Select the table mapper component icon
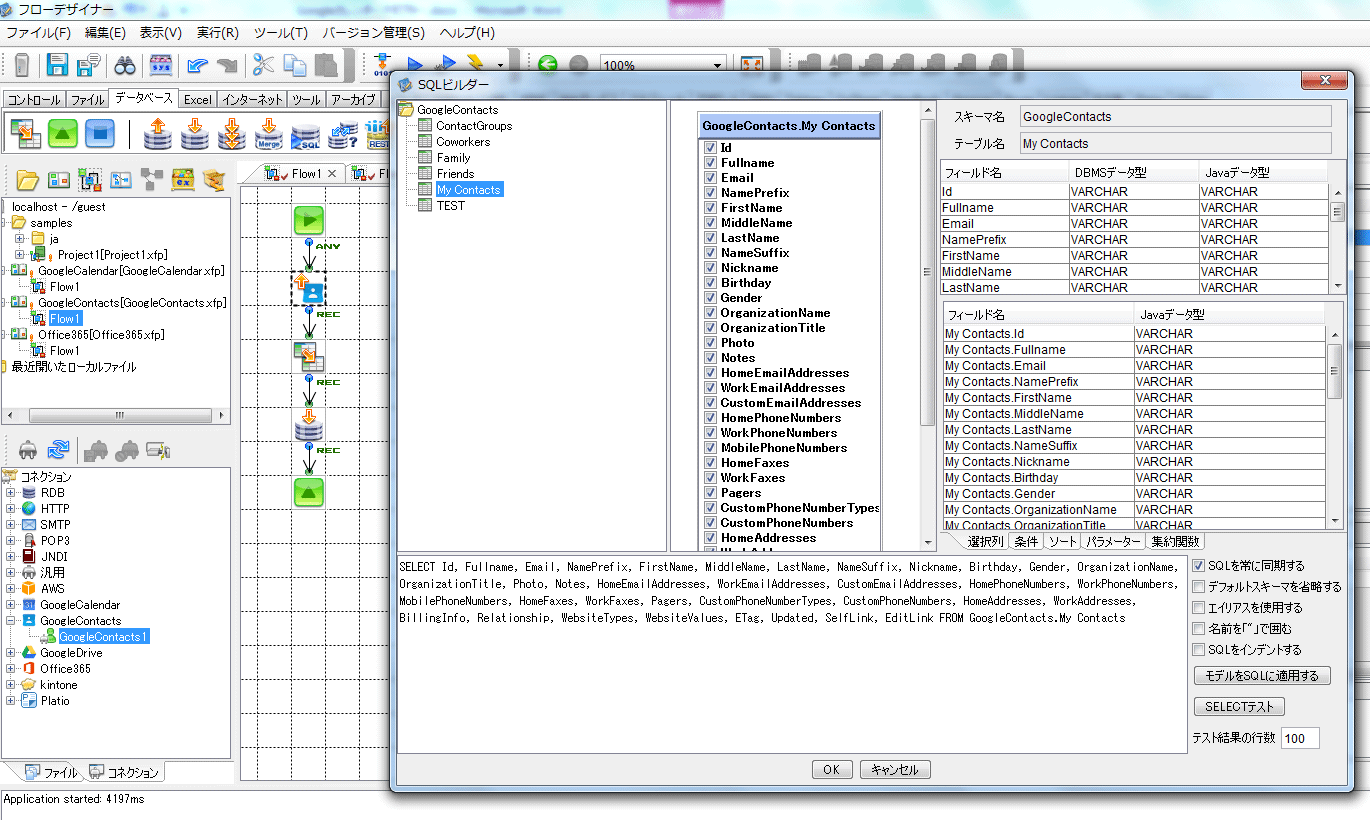The width and height of the screenshot is (1370, 820). click(x=25, y=133)
